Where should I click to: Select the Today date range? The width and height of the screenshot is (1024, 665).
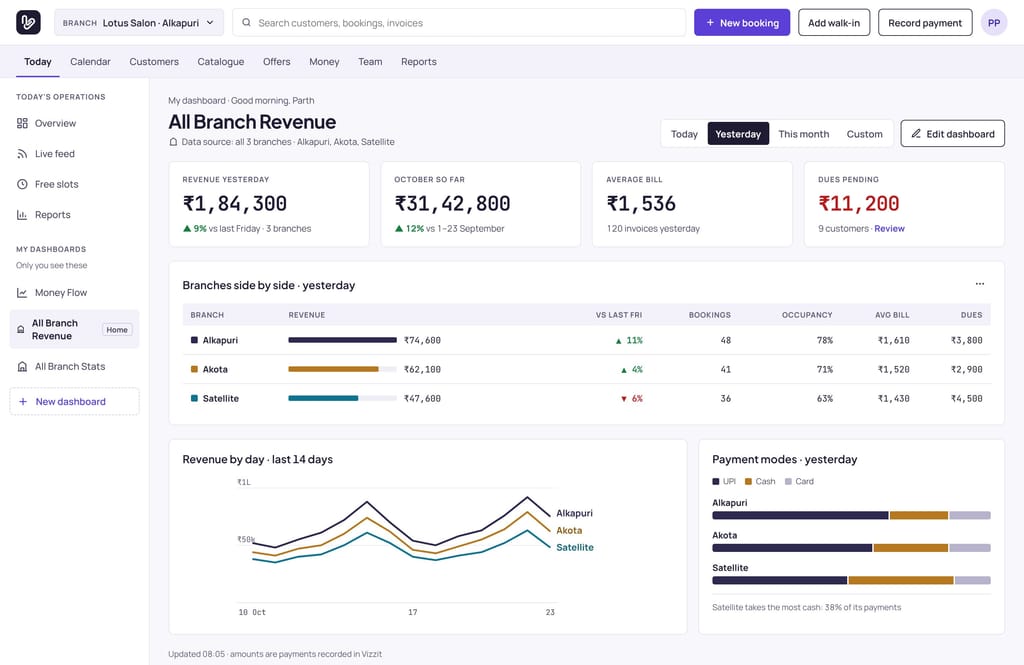684,134
